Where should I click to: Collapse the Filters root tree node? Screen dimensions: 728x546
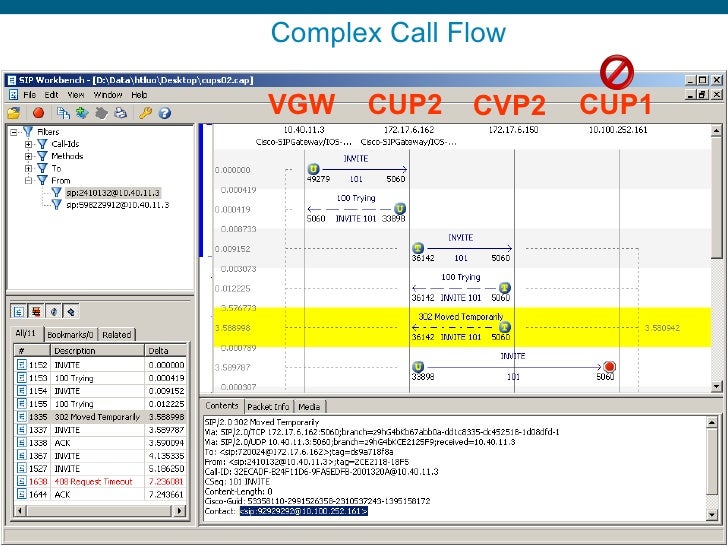[13, 132]
